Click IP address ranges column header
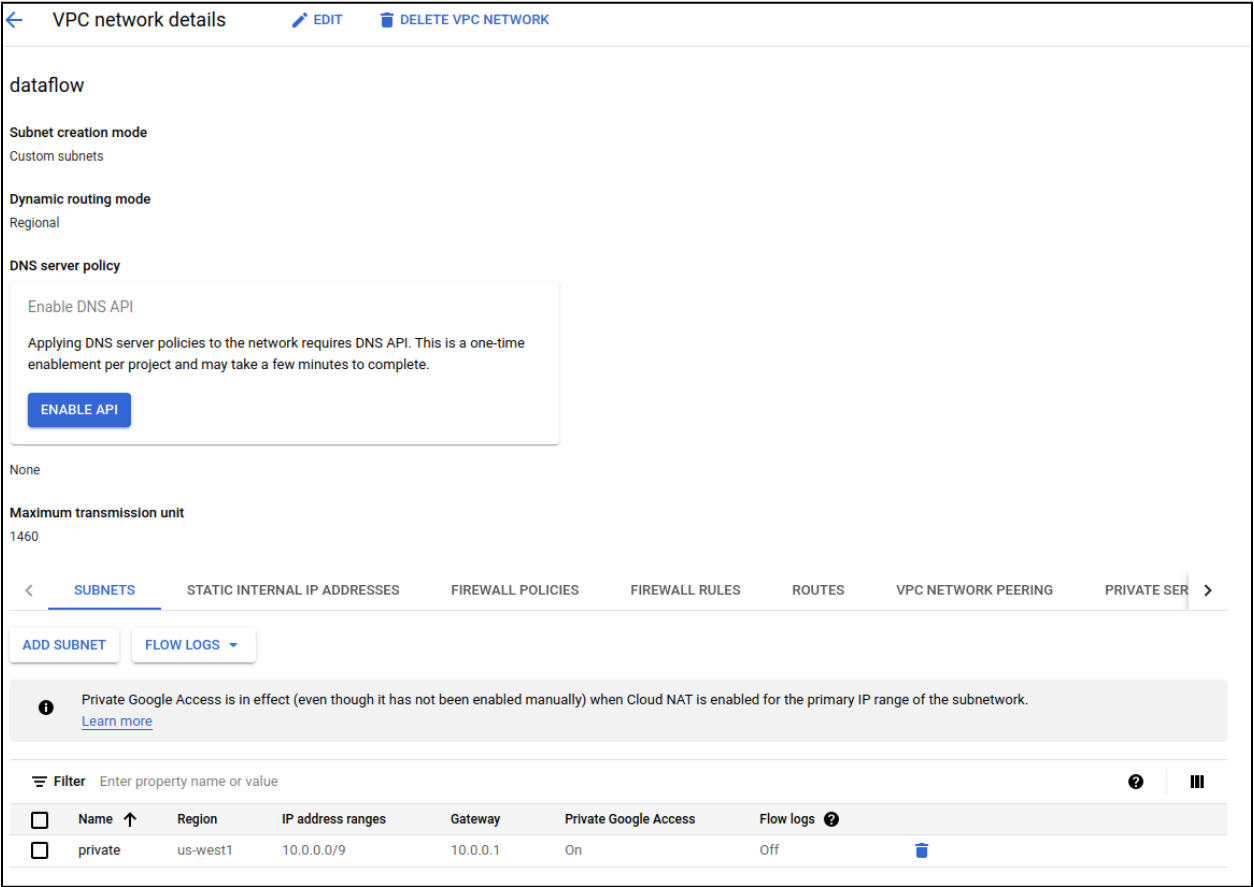The height and width of the screenshot is (887, 1254). (x=334, y=819)
